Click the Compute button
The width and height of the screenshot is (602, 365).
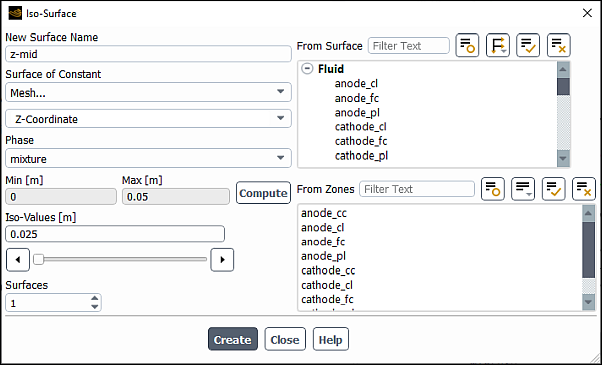tap(263, 193)
